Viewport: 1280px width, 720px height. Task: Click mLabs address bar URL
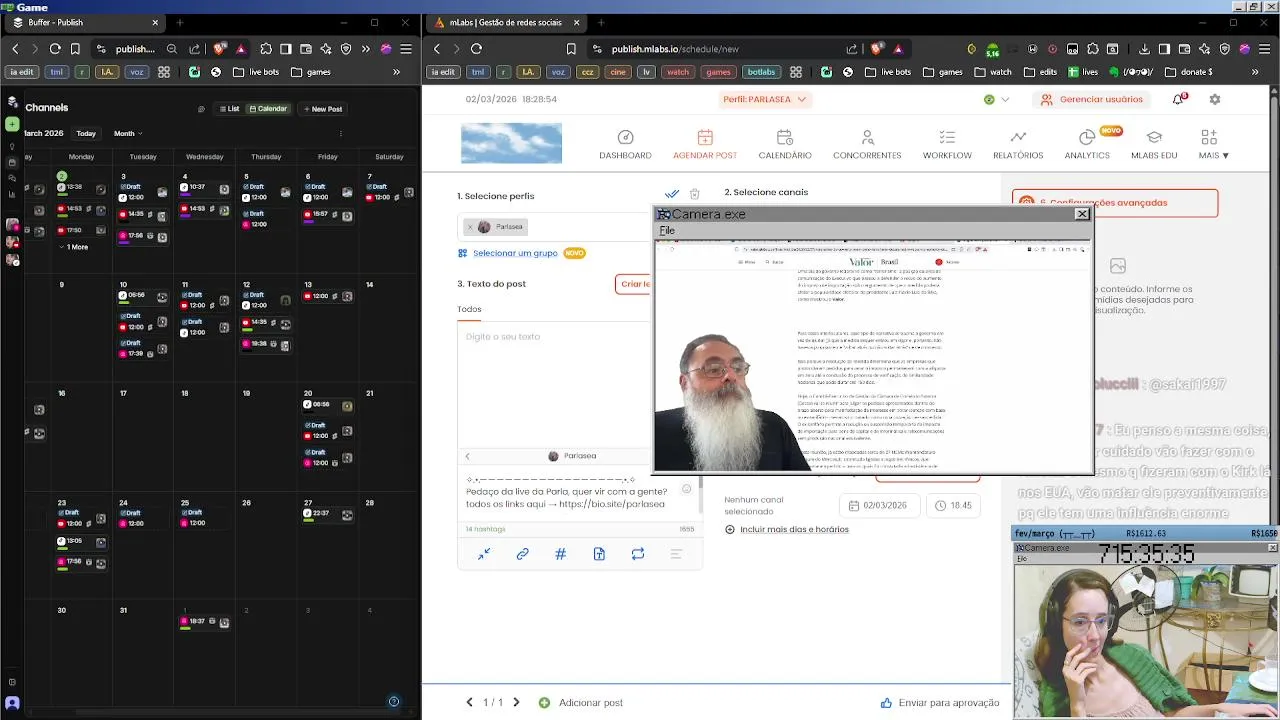(675, 49)
